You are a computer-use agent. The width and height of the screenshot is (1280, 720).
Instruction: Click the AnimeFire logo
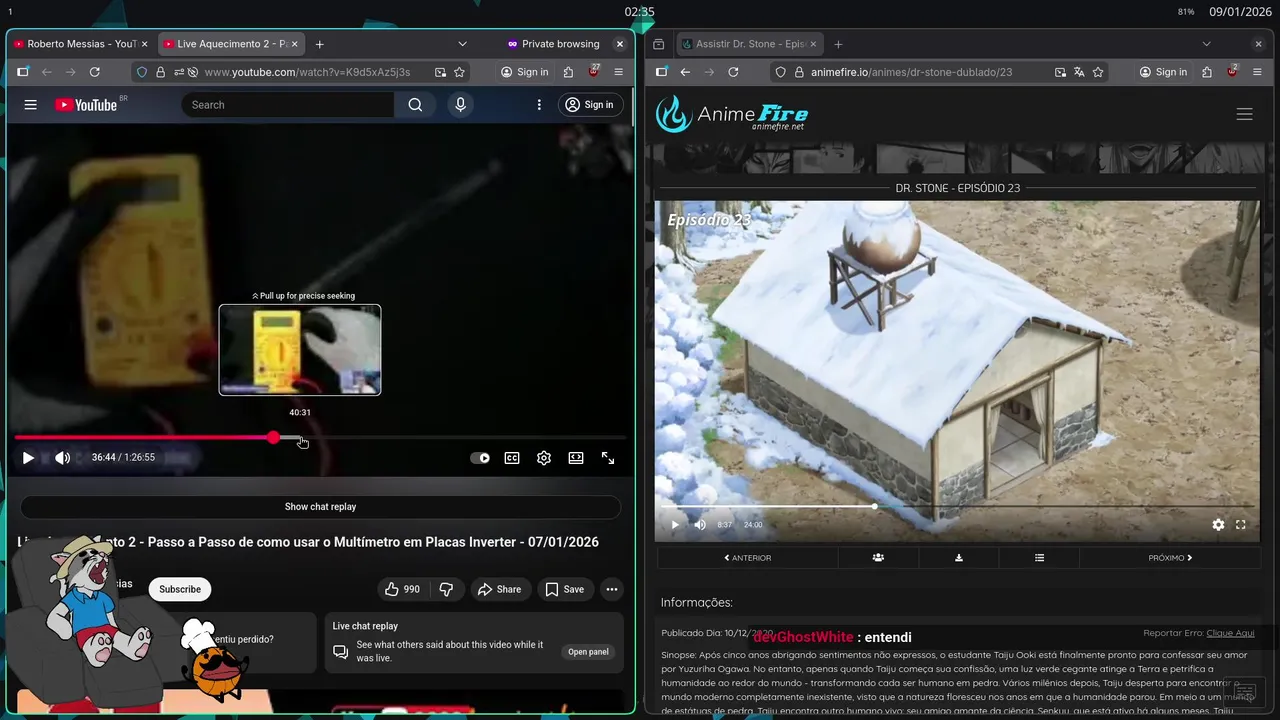pos(732,114)
